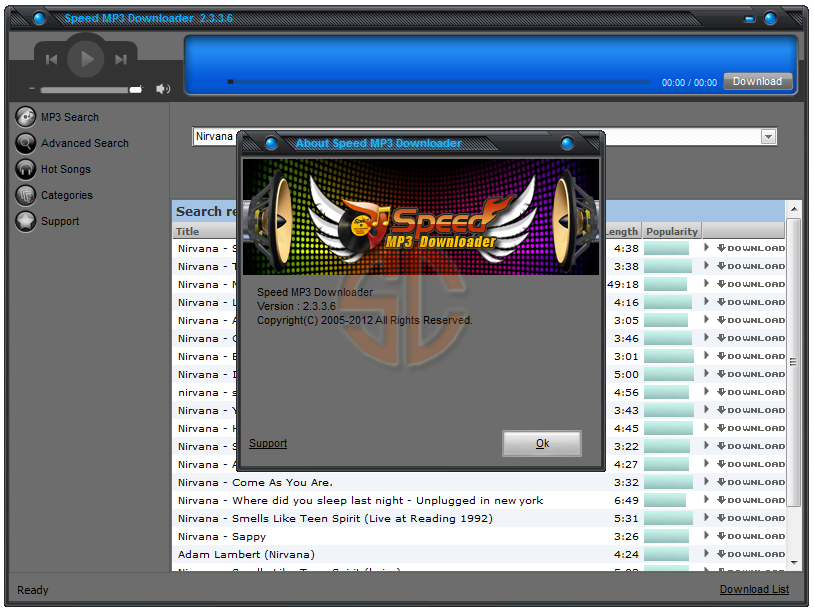Download Smells Like Teen Spirit Live at Reading
814x613 pixels.
coord(751,518)
